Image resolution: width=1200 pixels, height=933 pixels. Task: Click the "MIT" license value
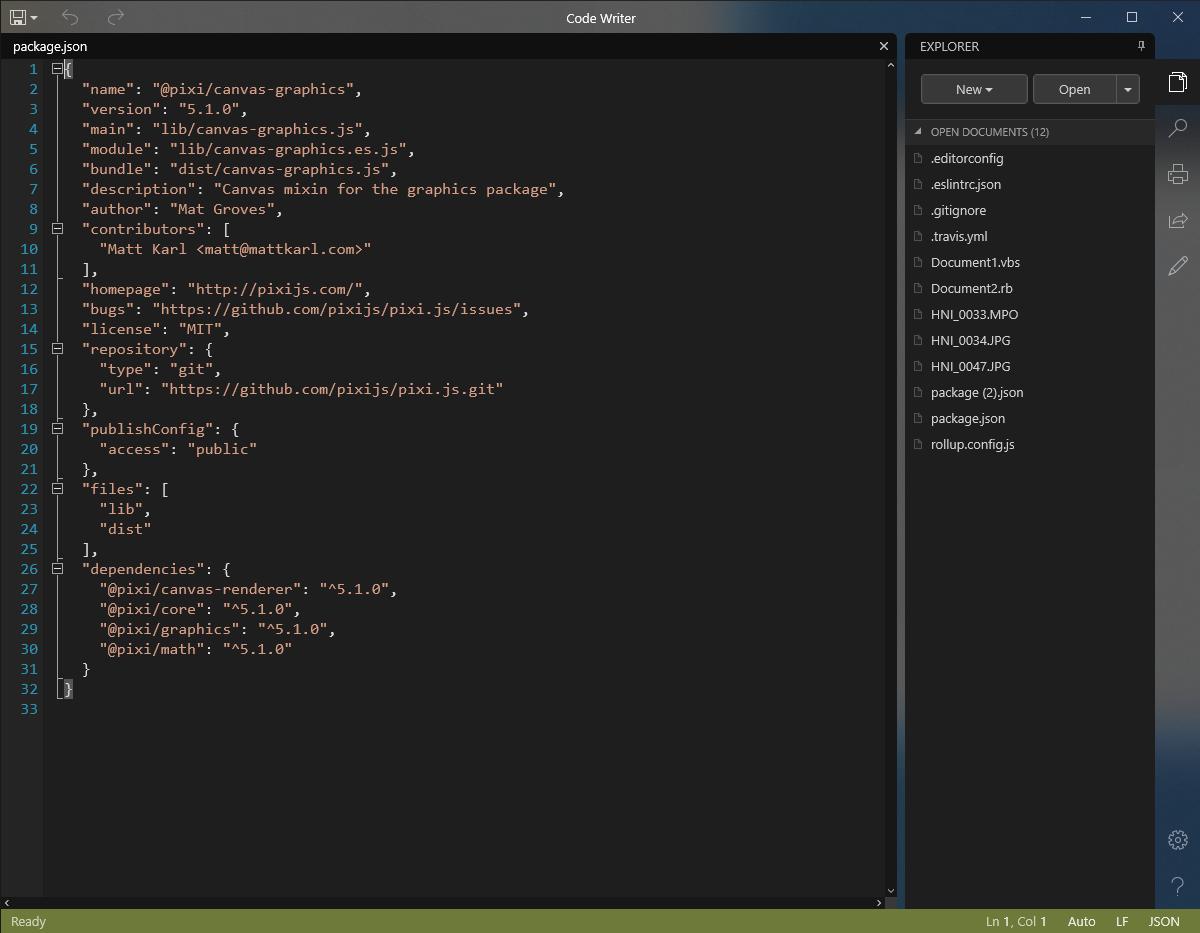(200, 329)
